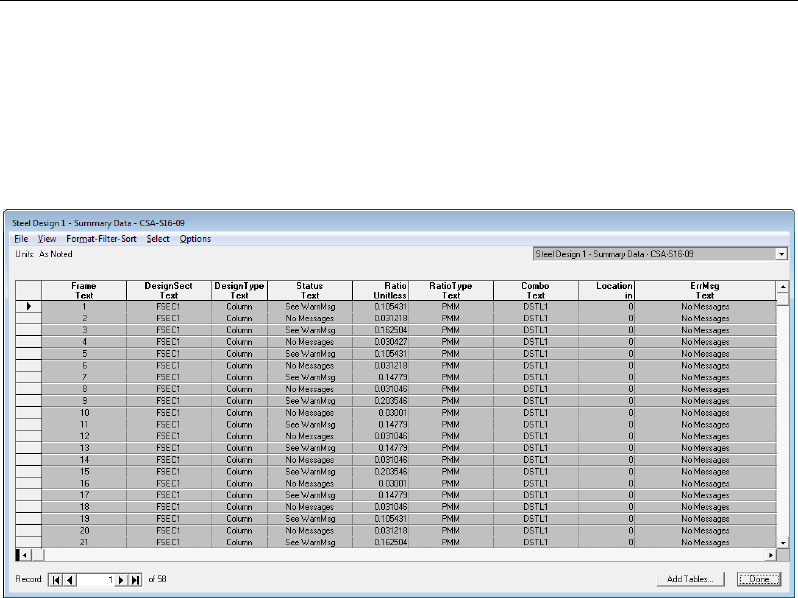The image size is (798, 598).
Task: Open the View menu
Action: coord(47,239)
